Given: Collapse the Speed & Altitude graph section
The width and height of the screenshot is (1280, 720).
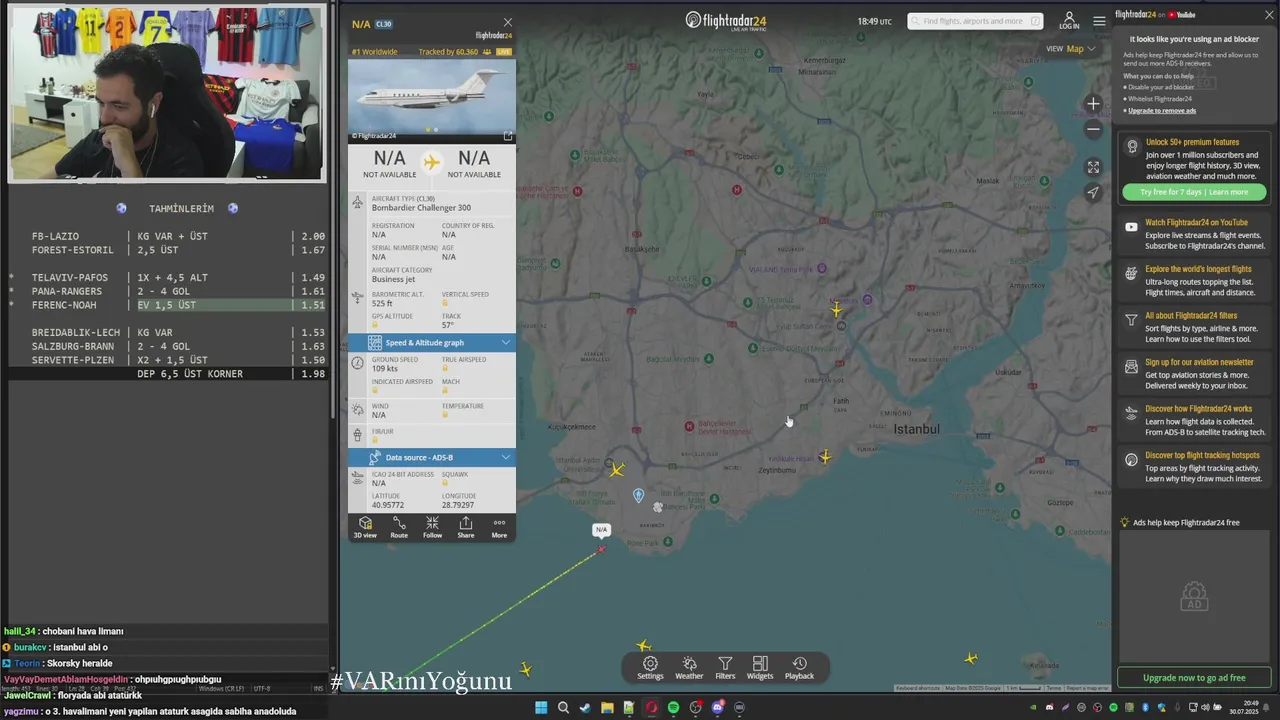Looking at the screenshot, I should click(x=505, y=342).
